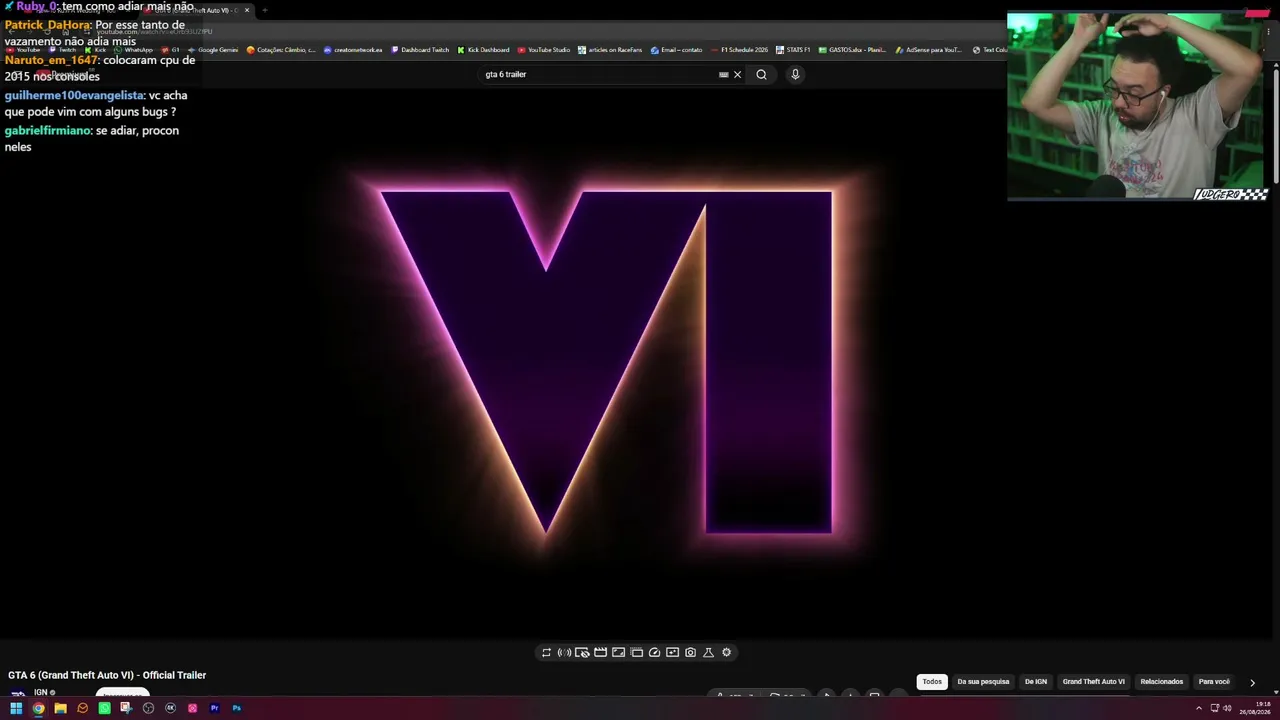Click the YouTube search magnifier button
1280x720 pixels.
point(761,74)
